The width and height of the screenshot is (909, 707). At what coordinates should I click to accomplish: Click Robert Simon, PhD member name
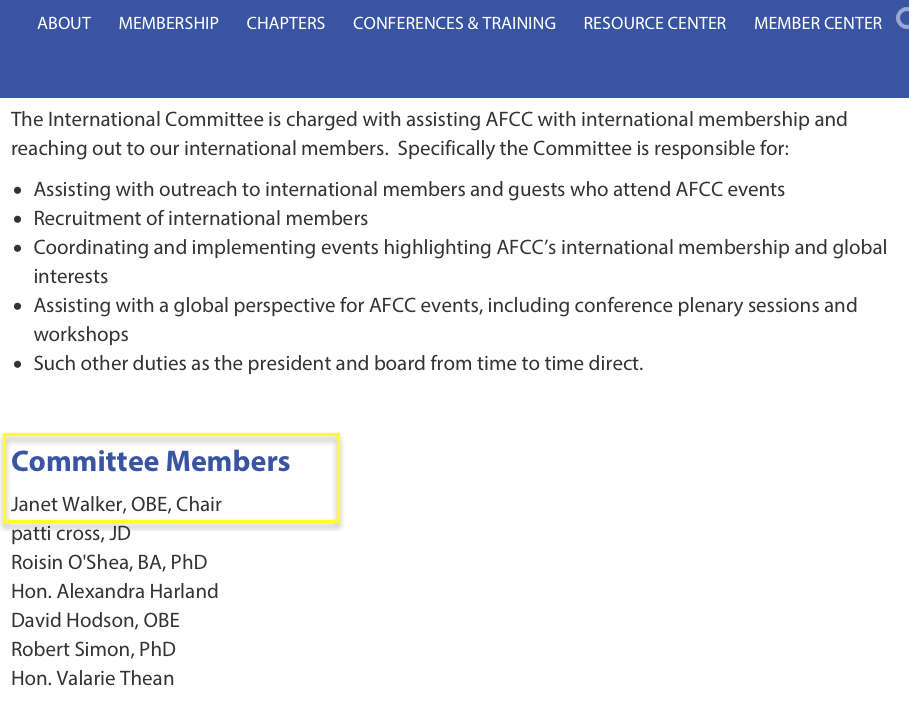[x=93, y=649]
